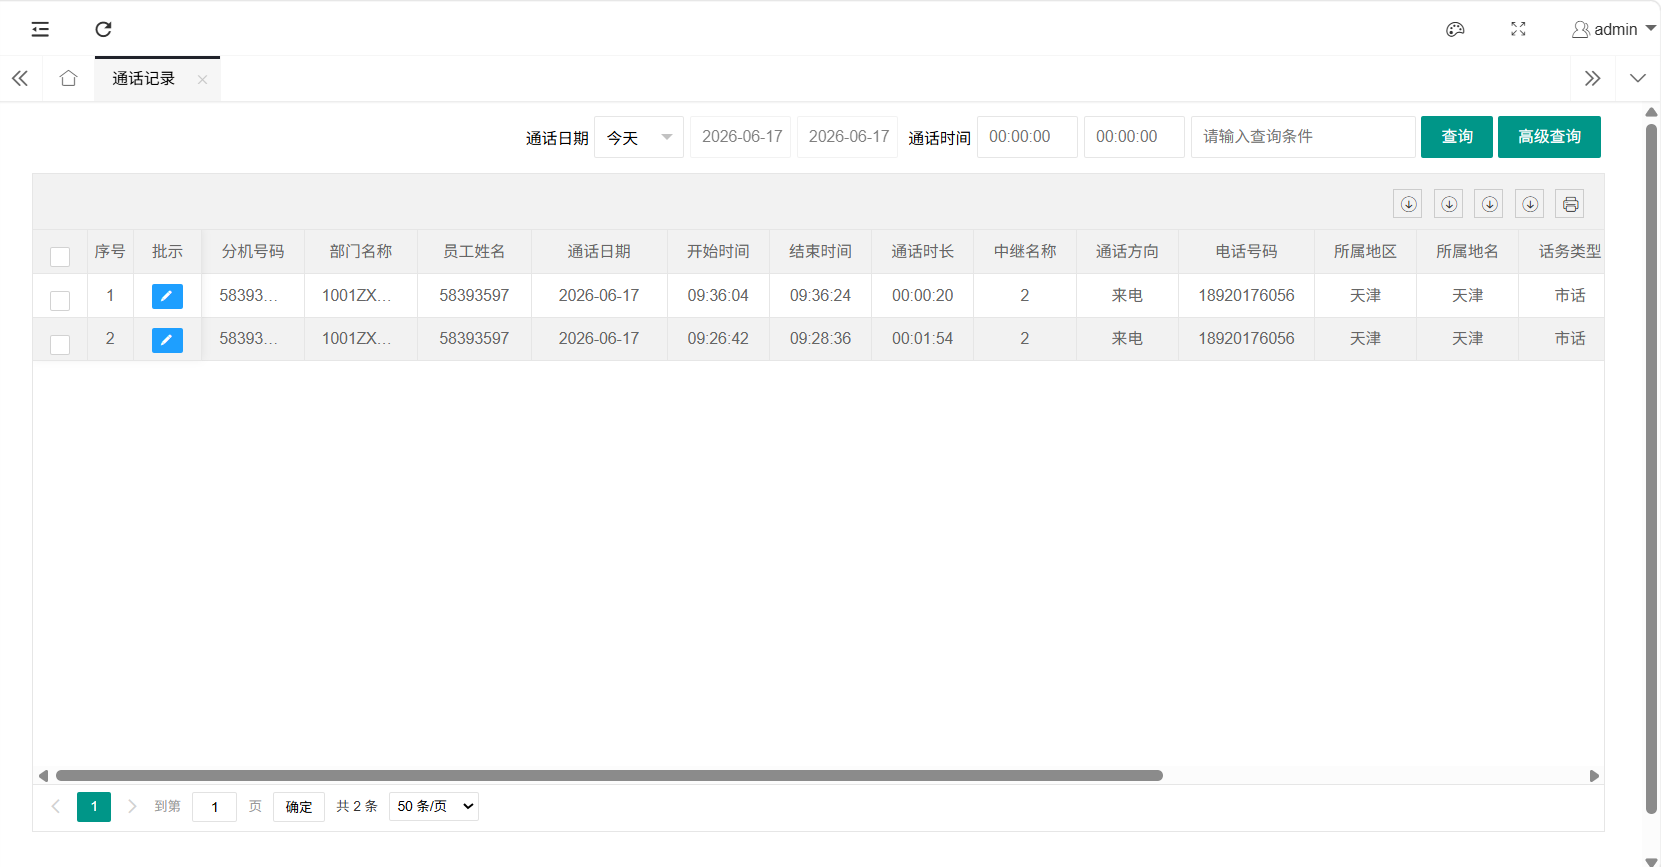Collapse the sidebar menu icon
1665x867 pixels.
[x=40, y=29]
